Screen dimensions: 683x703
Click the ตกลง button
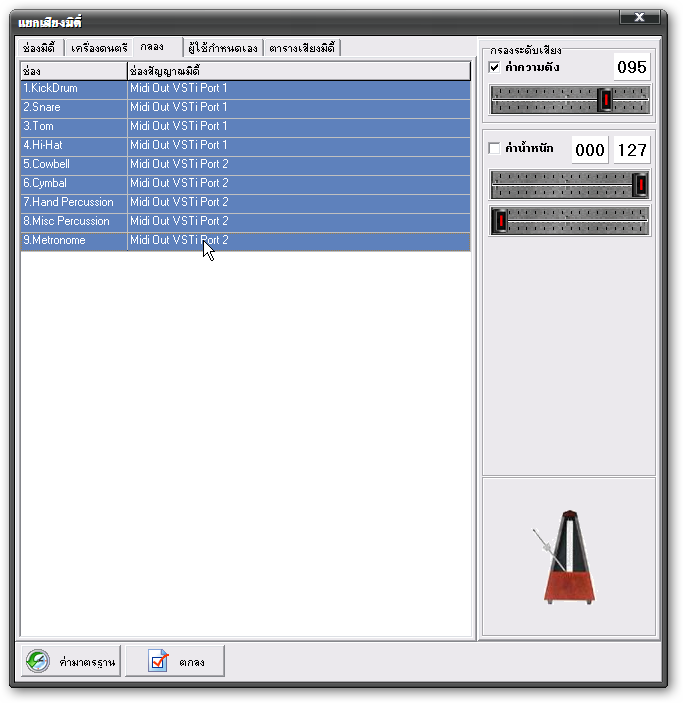[175, 661]
